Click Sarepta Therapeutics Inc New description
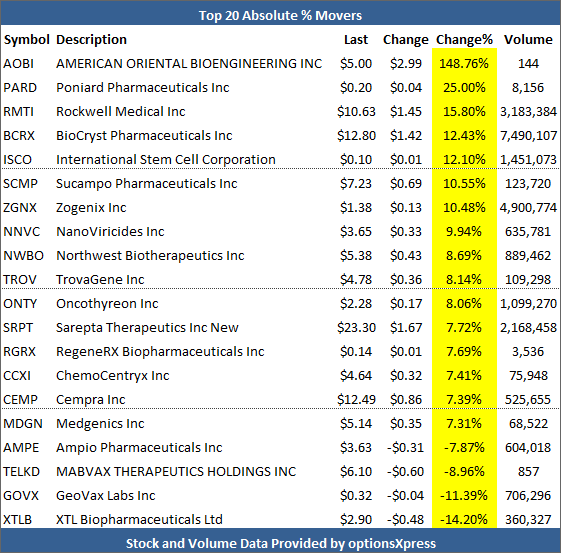This screenshot has width=561, height=553. coord(147,327)
